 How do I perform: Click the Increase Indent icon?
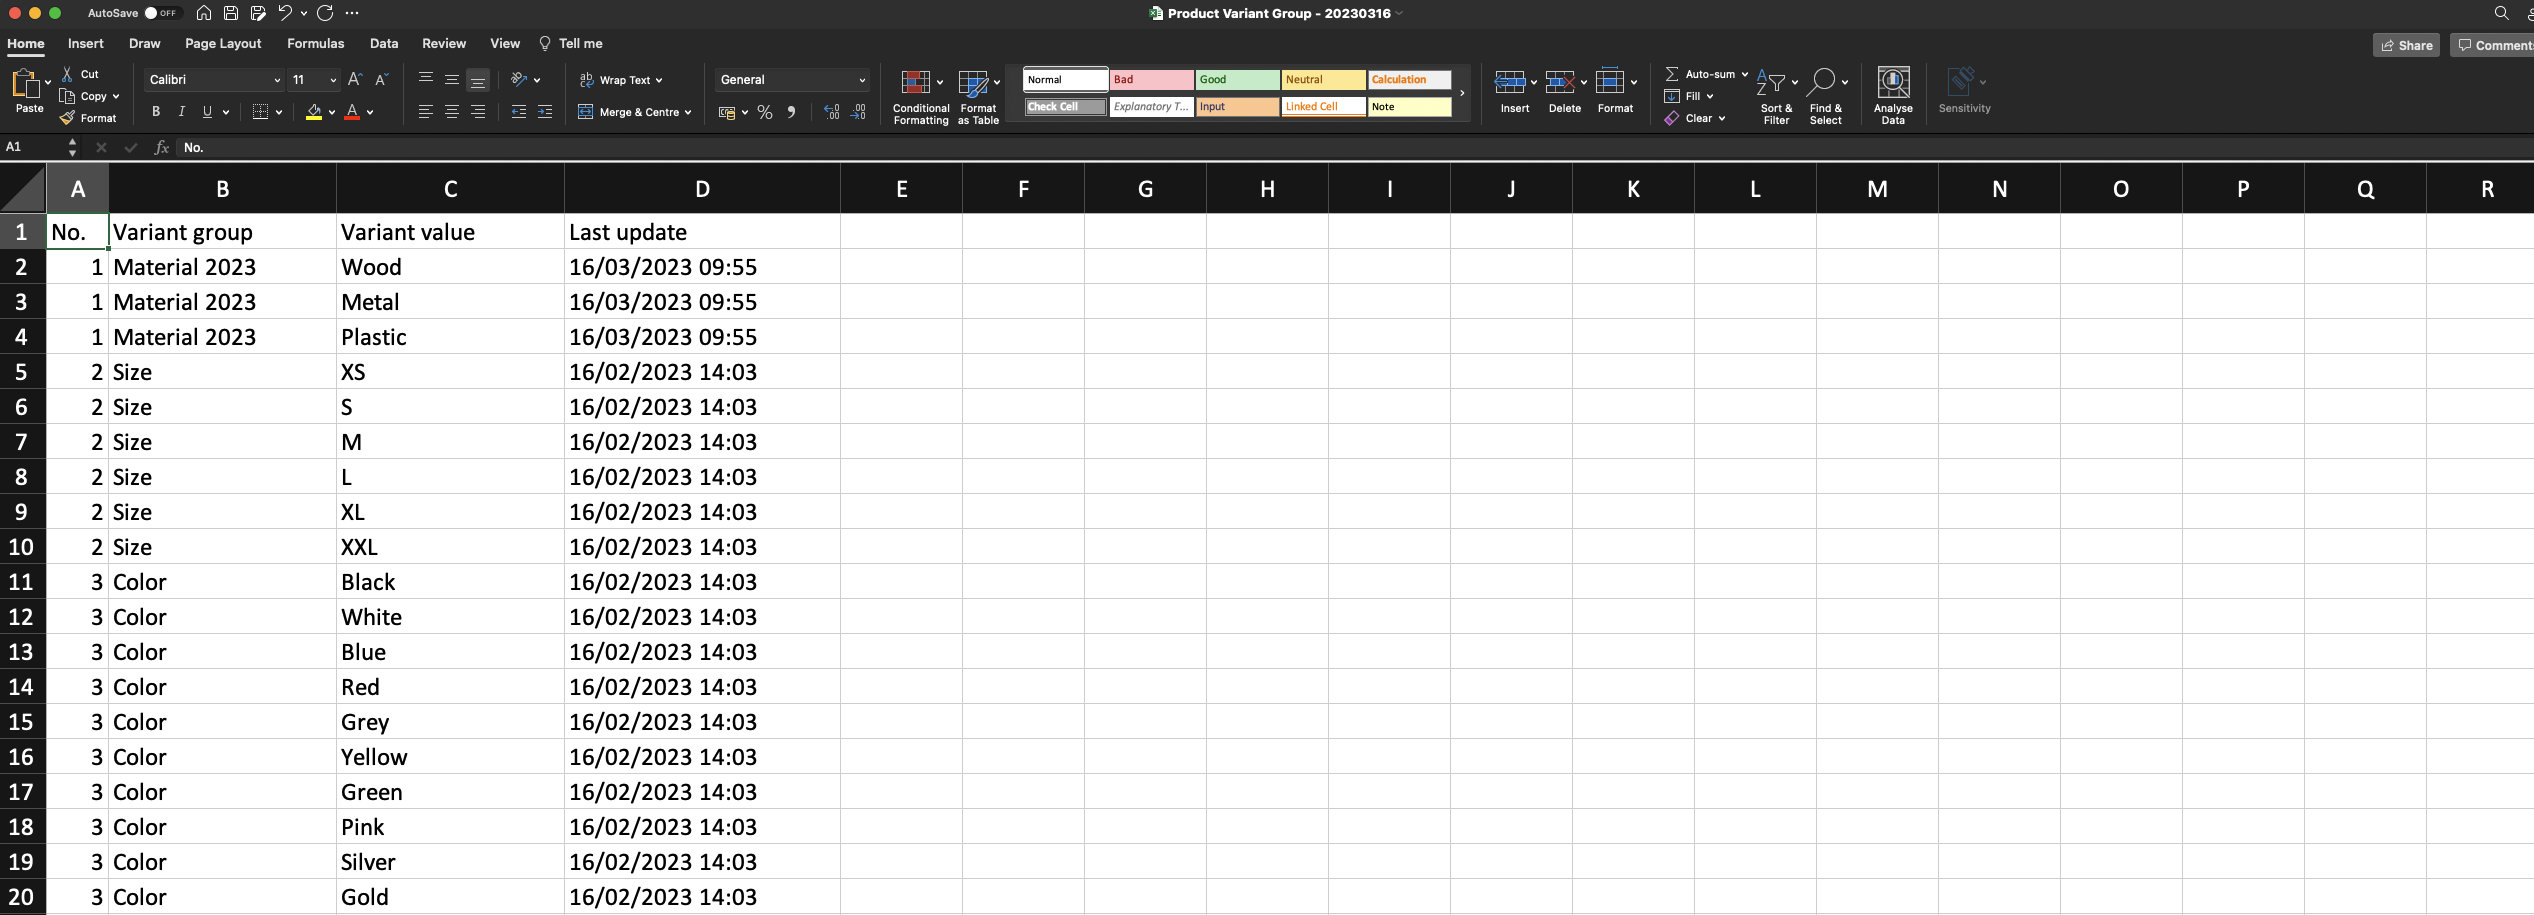click(x=545, y=112)
